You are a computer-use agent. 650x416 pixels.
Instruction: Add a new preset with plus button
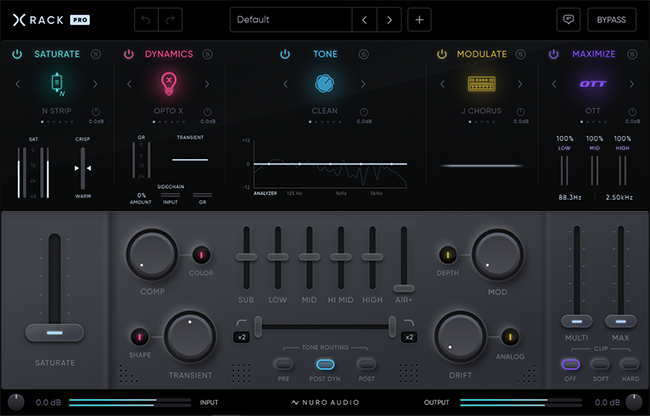(419, 19)
